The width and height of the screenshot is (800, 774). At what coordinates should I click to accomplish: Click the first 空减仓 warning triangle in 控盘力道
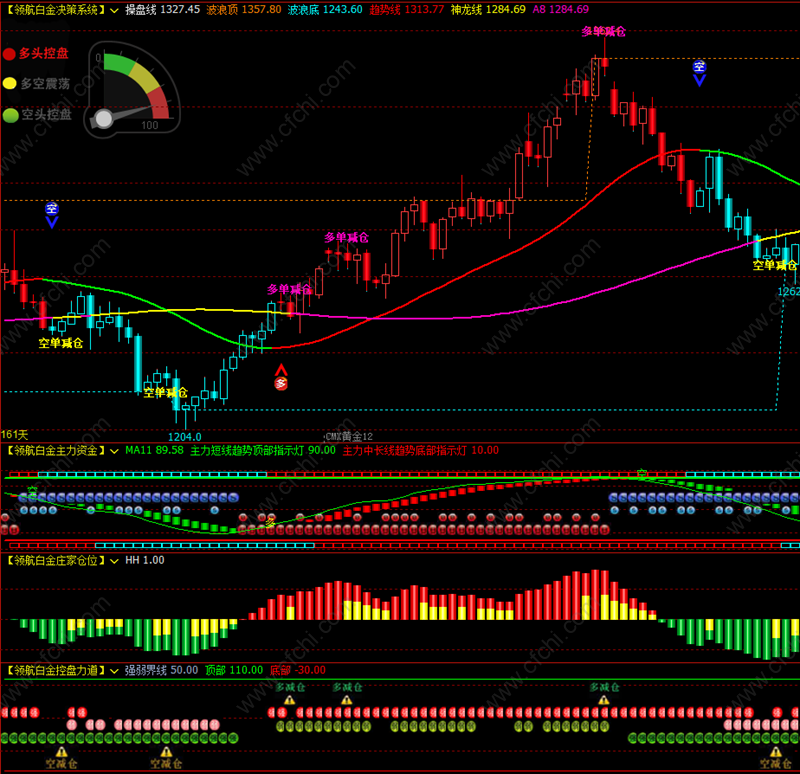[x=61, y=752]
